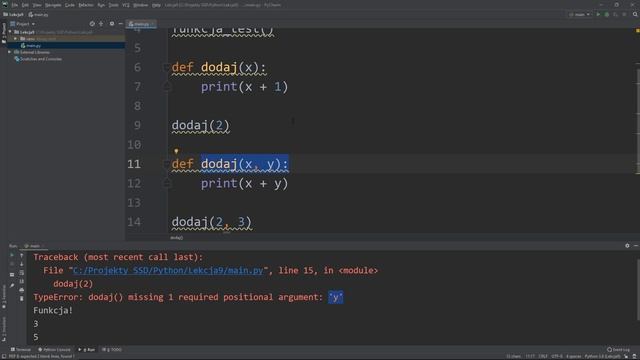Click the TypeError message in console
Image resolution: width=640 pixels, height=360 pixels.
[188, 297]
